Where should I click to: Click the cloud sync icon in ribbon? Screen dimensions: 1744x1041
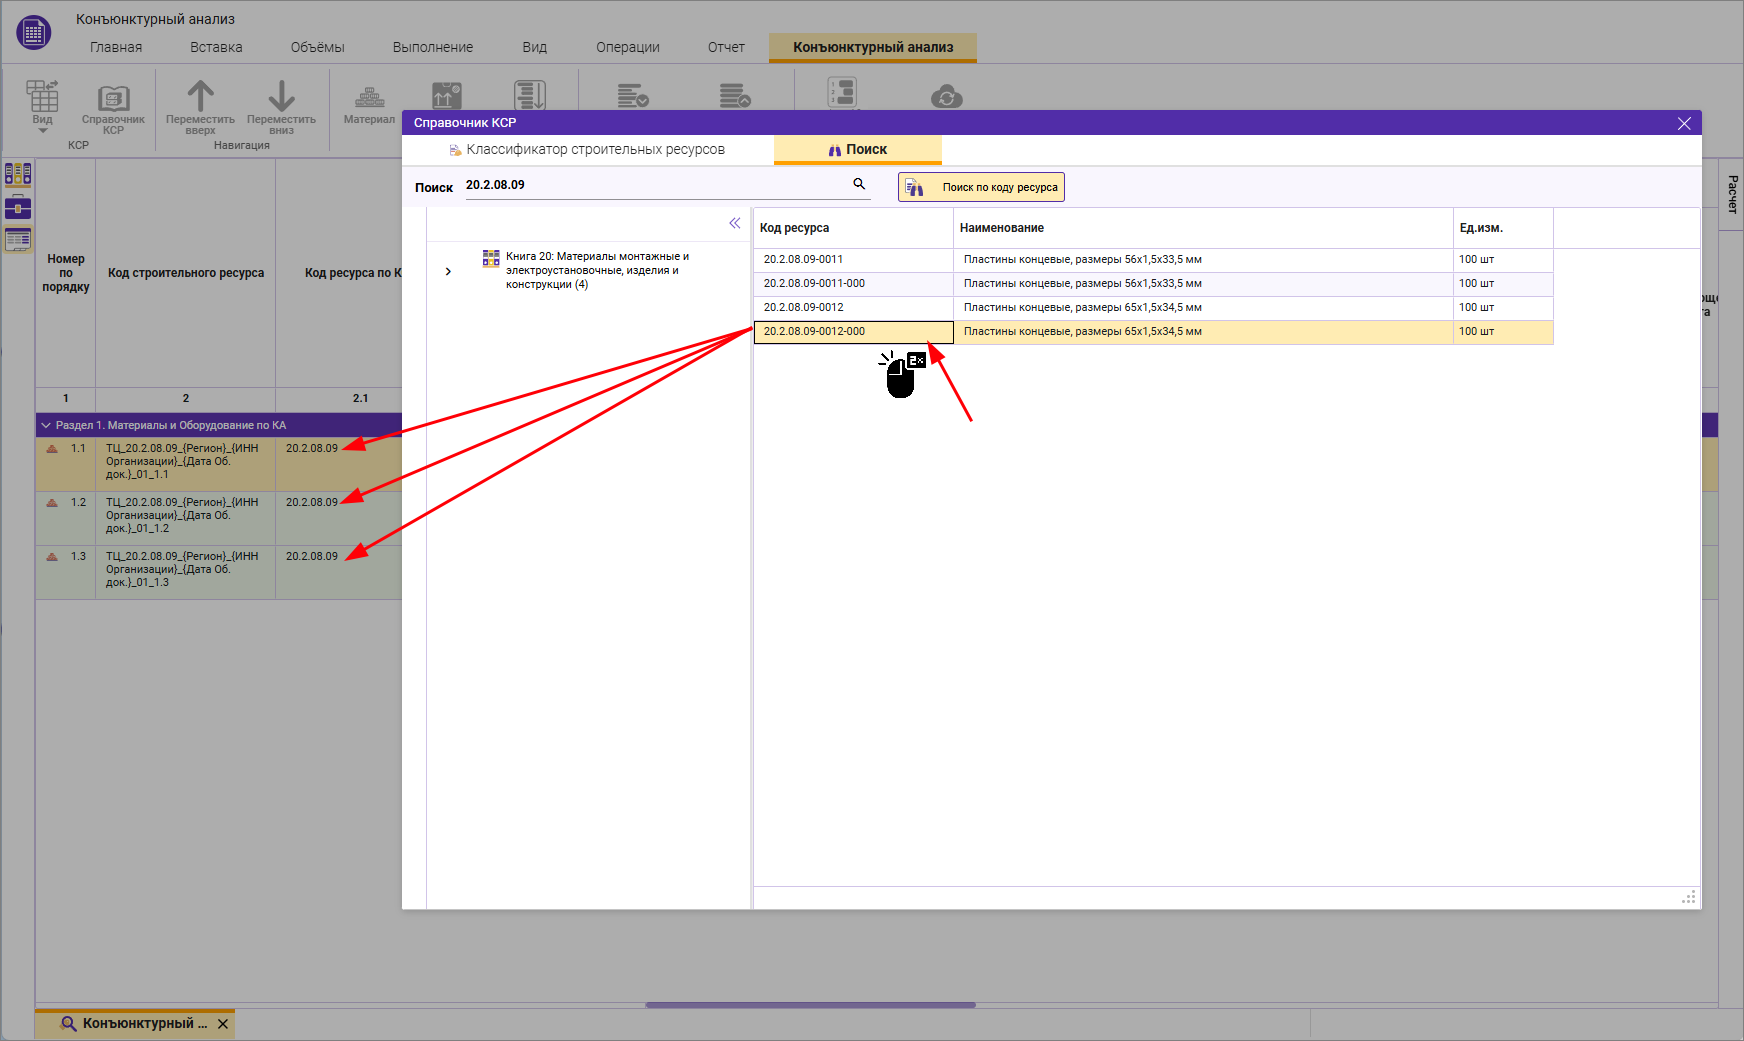946,97
